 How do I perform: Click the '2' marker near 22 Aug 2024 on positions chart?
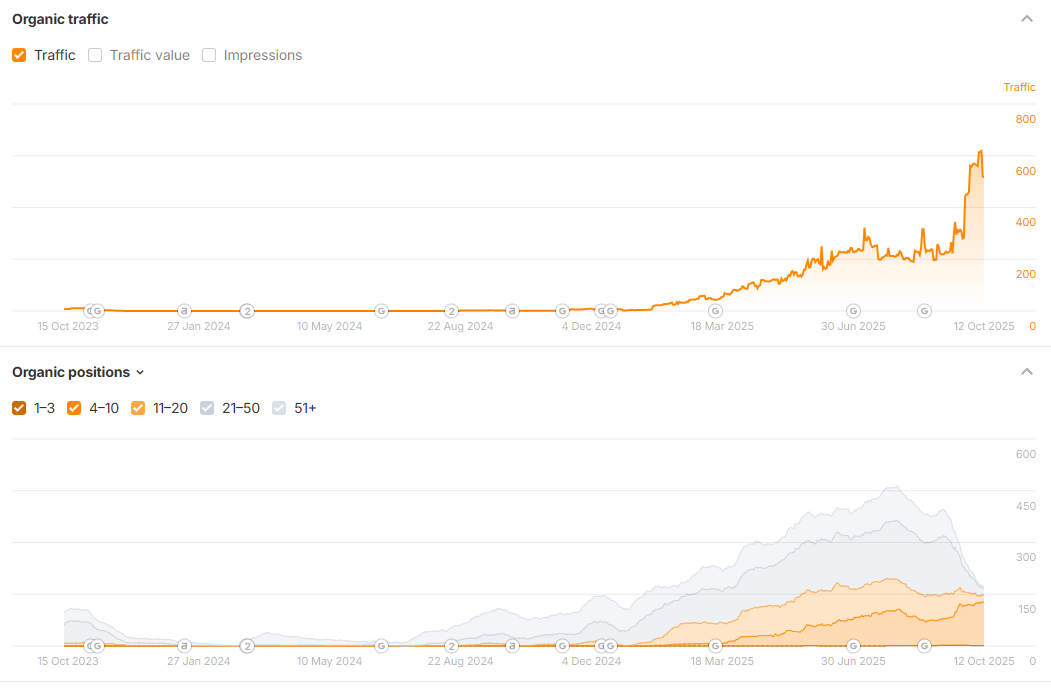tap(451, 646)
